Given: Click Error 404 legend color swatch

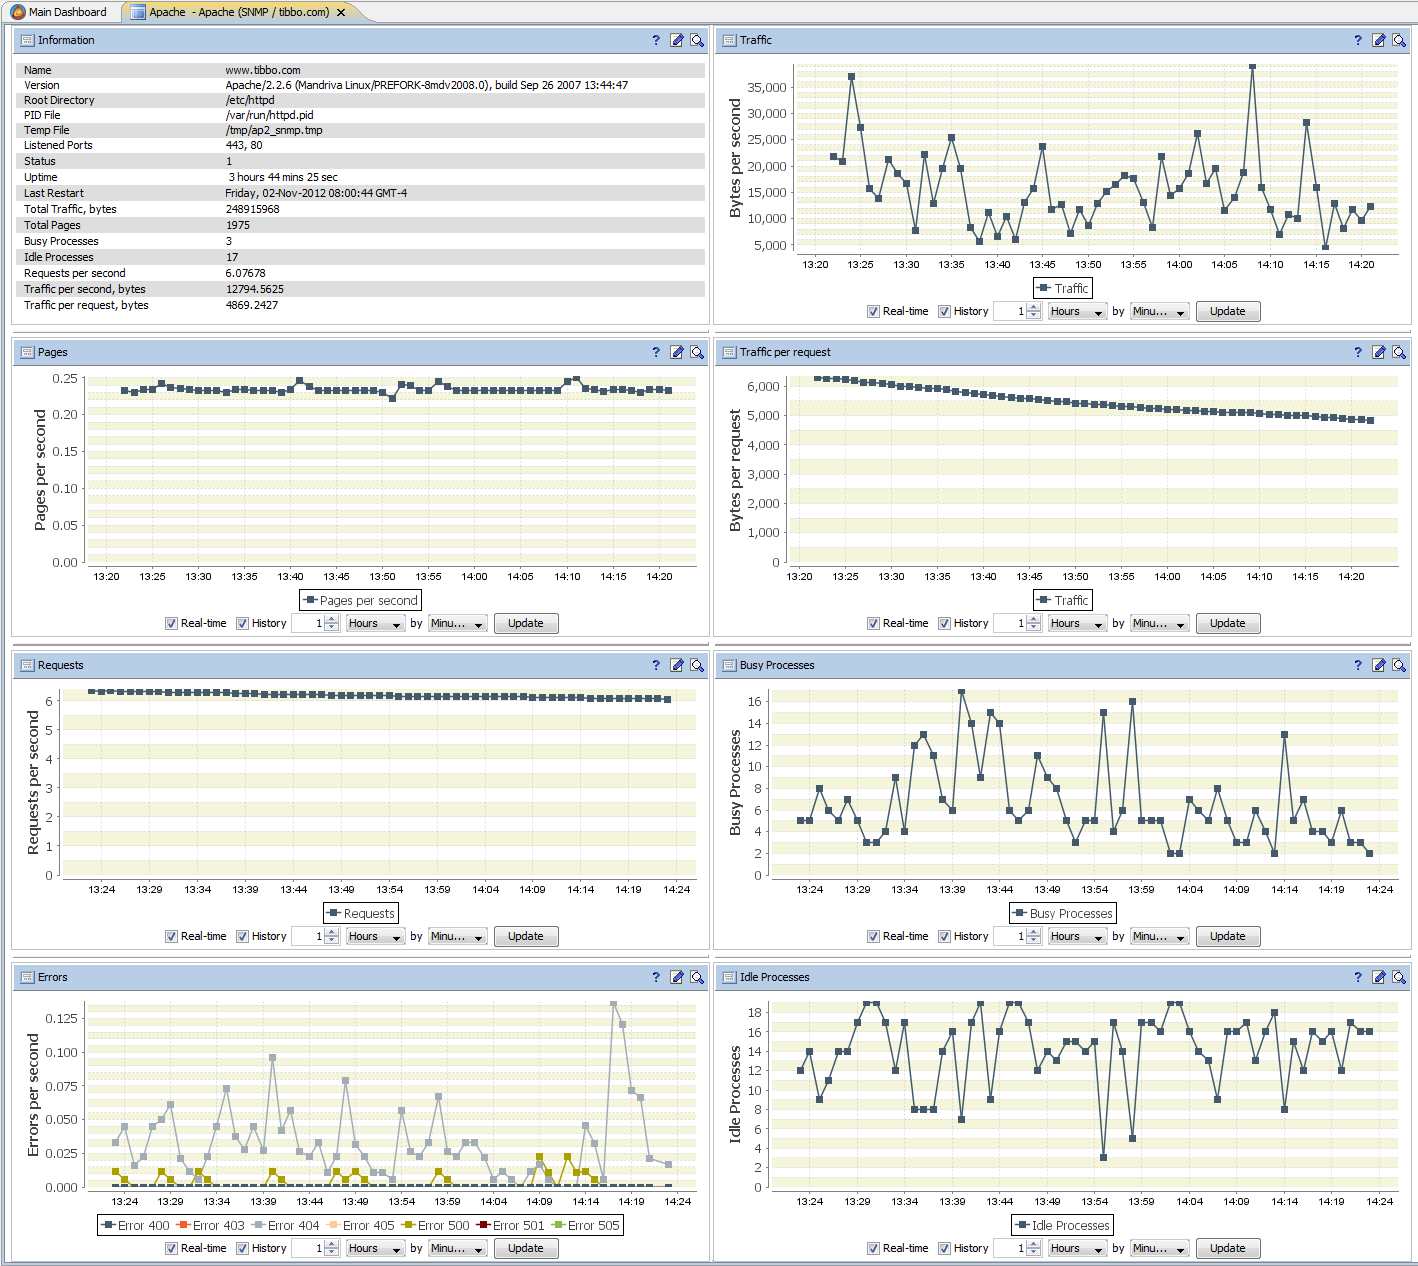Looking at the screenshot, I should [259, 1225].
